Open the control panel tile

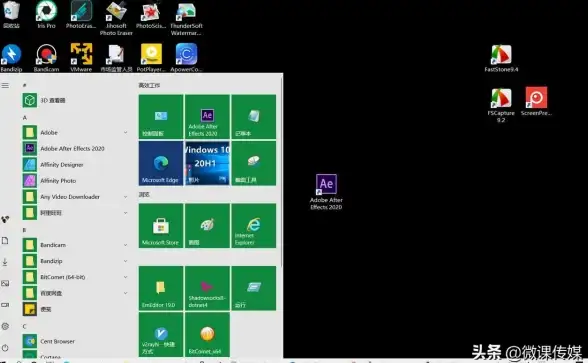(161, 117)
